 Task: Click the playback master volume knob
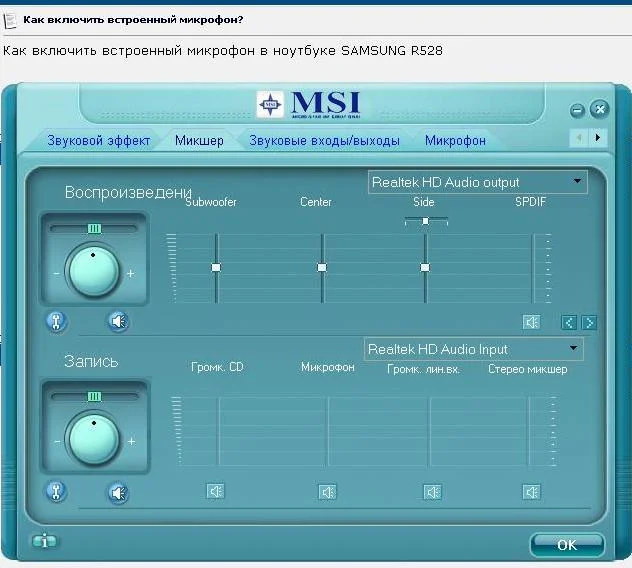[93, 270]
